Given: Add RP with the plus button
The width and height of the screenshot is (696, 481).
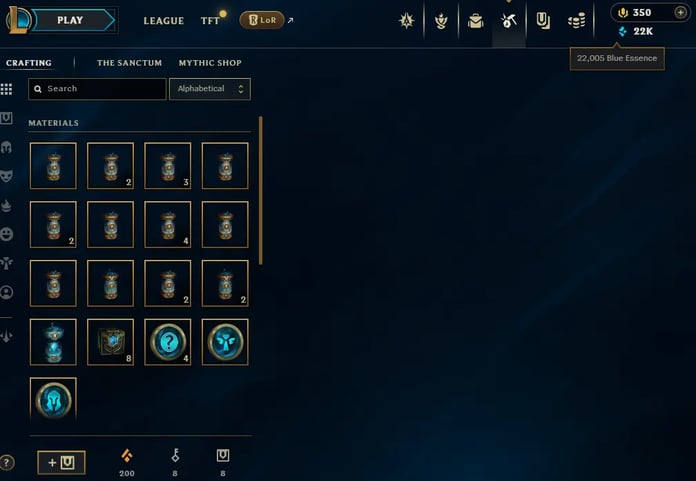Looking at the screenshot, I should click(680, 12).
